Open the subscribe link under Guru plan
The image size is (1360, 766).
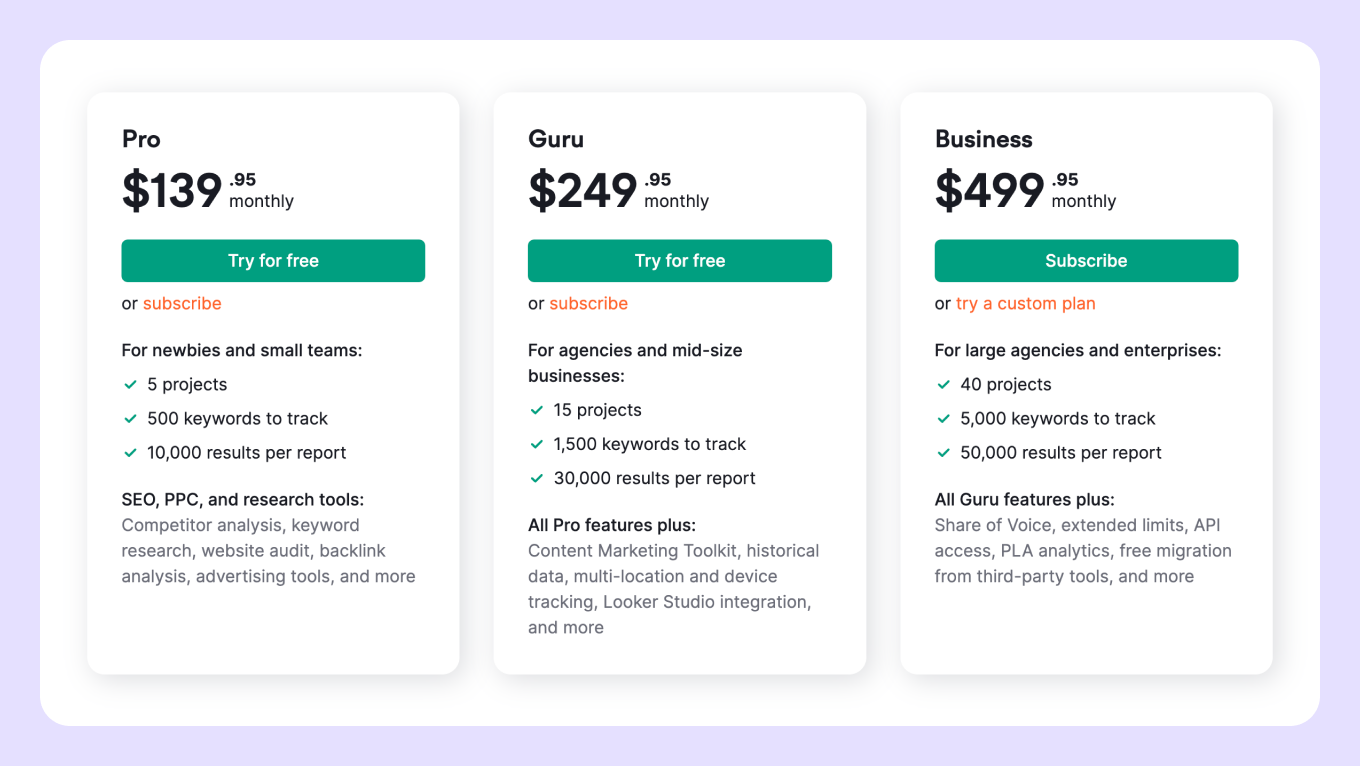(589, 303)
